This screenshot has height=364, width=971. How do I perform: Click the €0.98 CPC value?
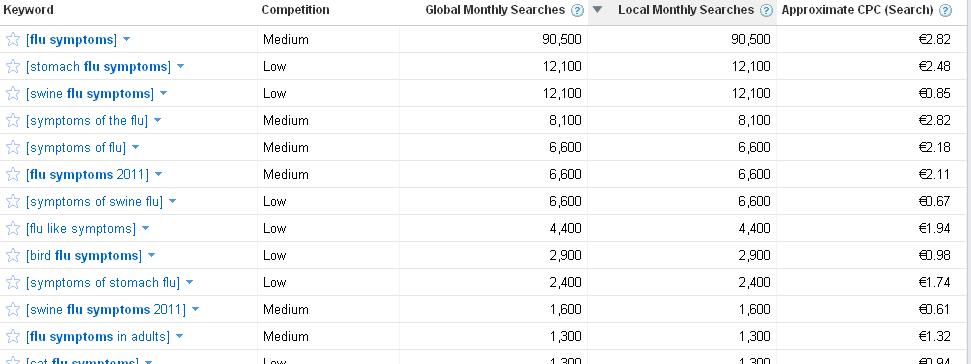[934, 255]
